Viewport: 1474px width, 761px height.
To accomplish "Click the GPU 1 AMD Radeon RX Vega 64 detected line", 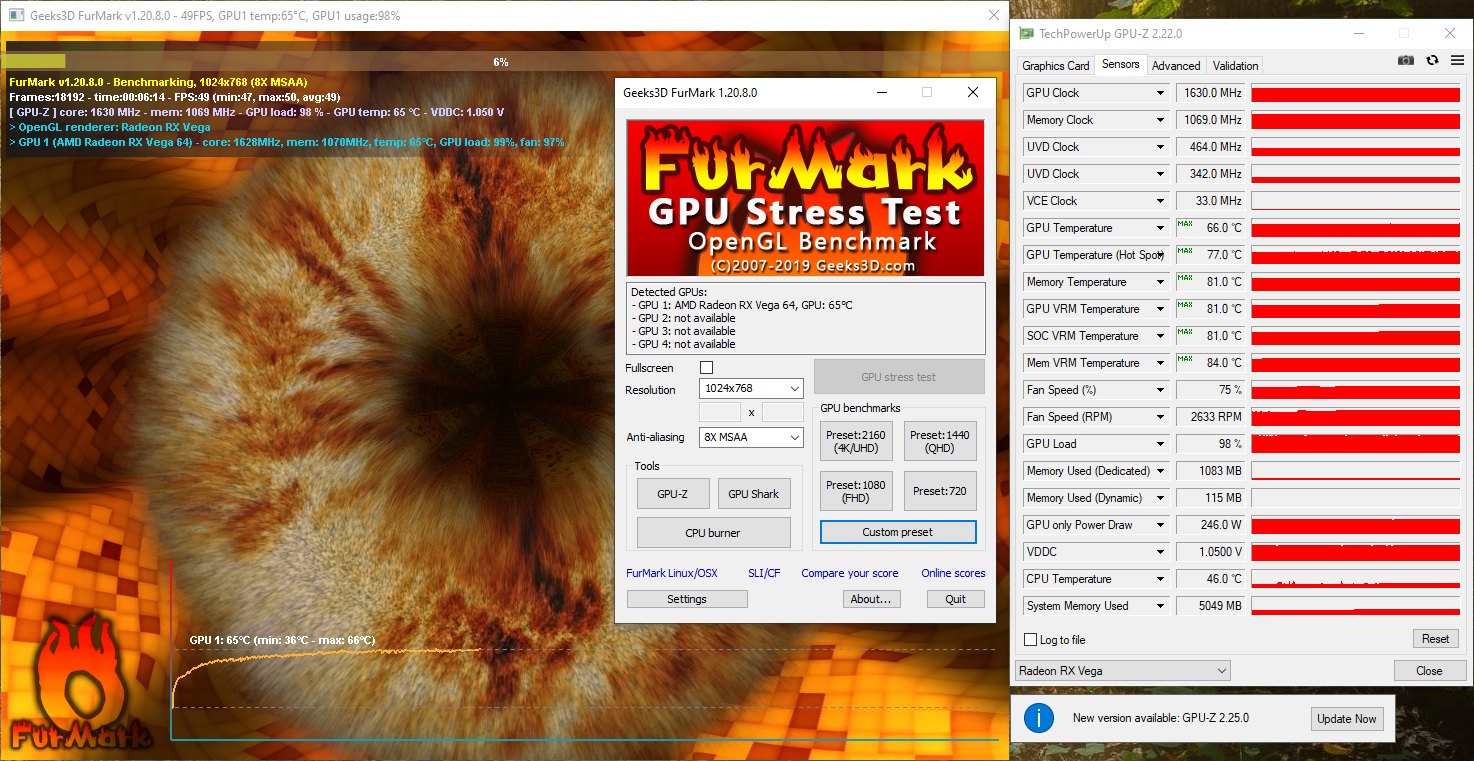I will (x=741, y=305).
